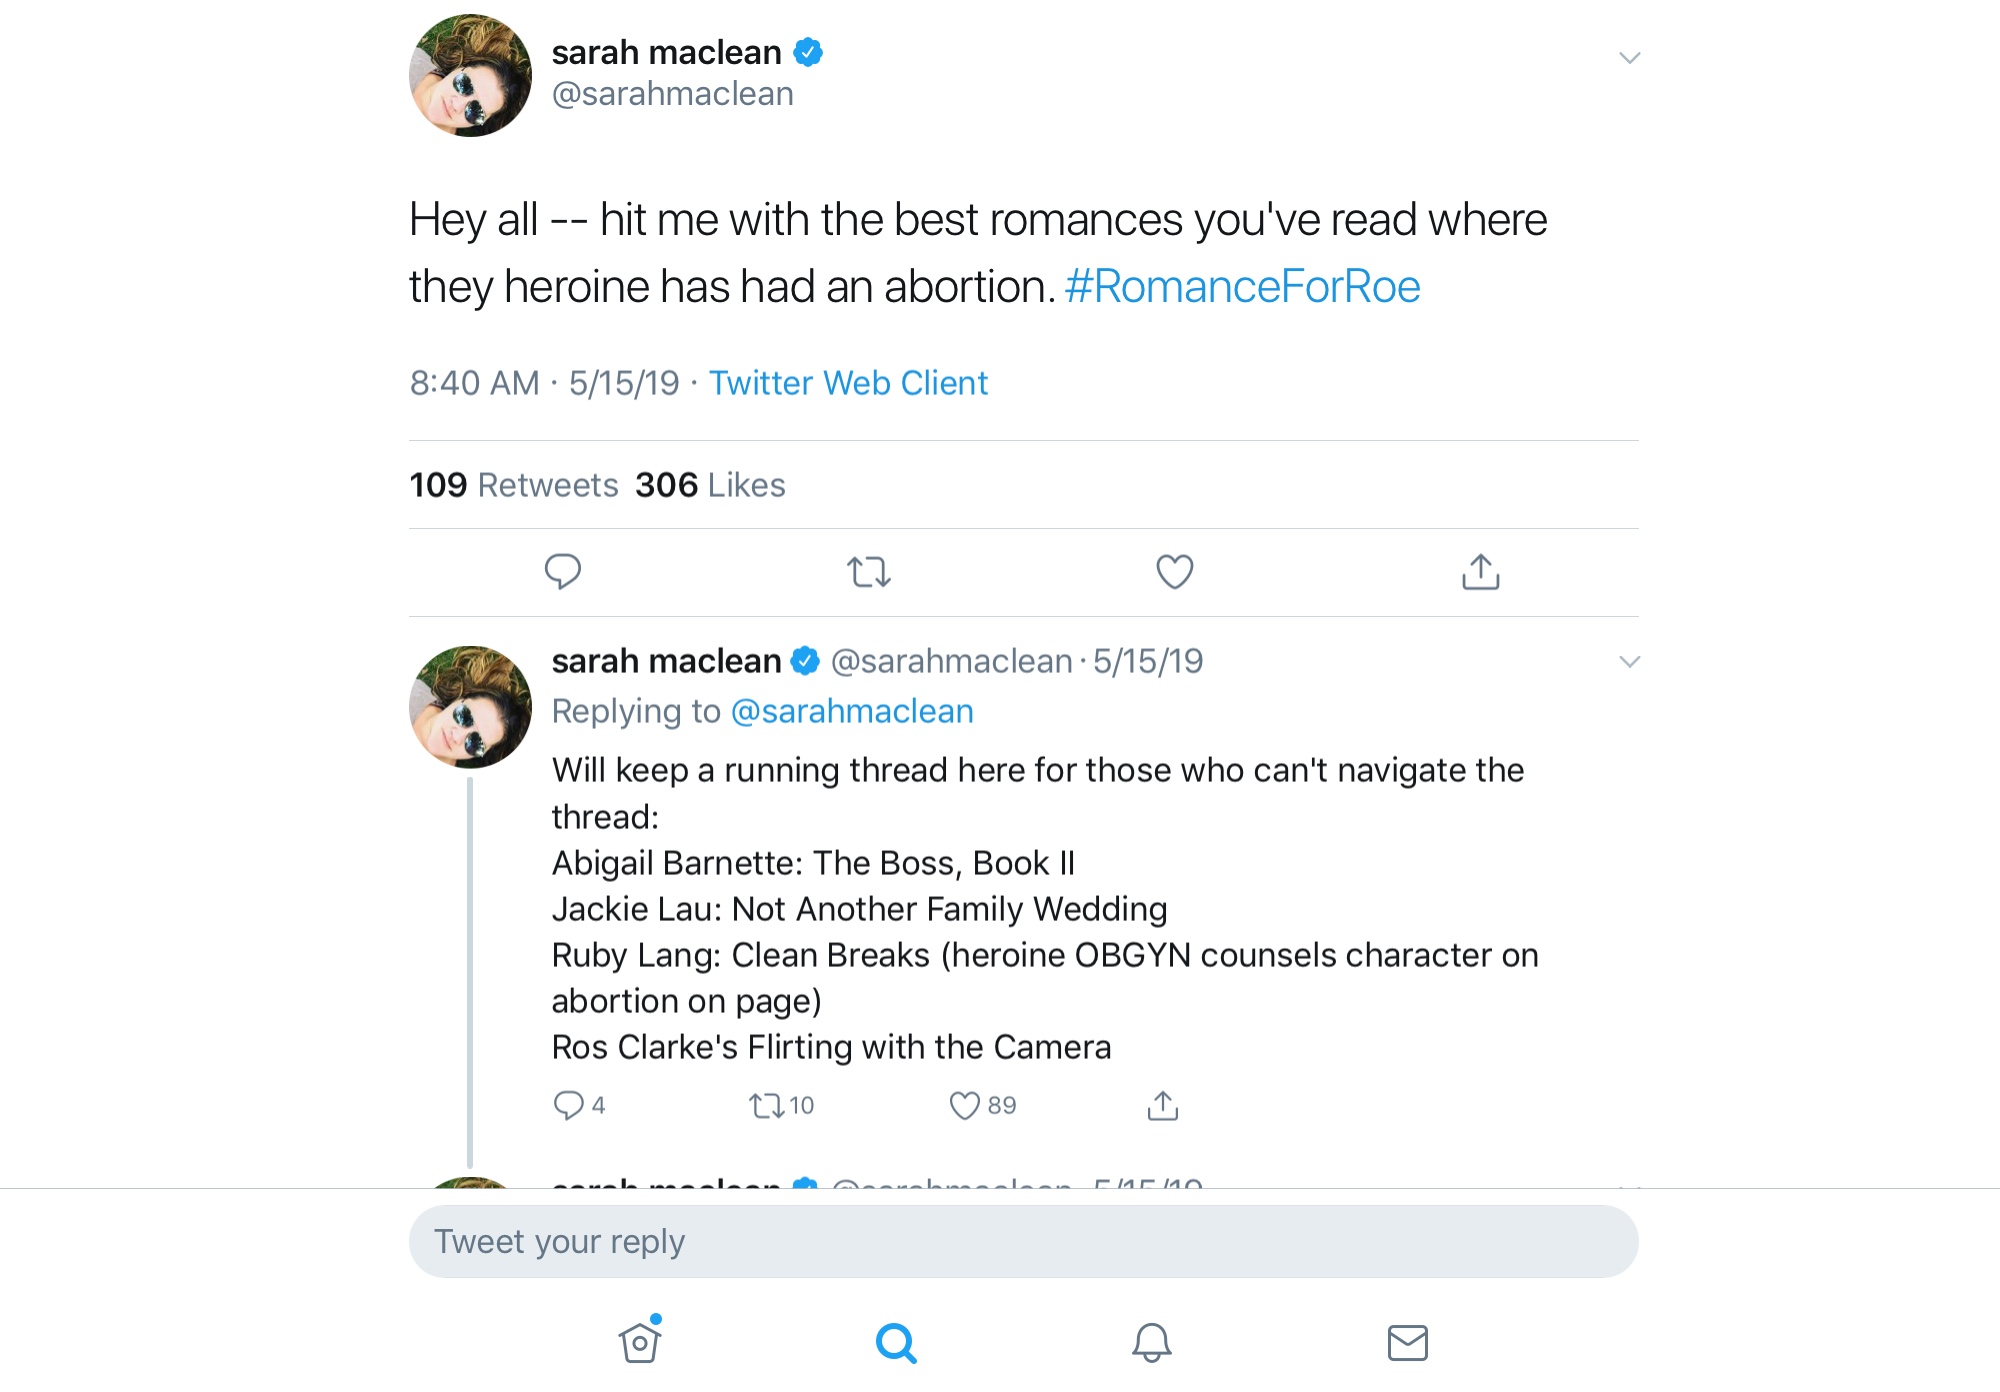
Task: Open the #RomanceForRoe hashtag
Action: pyautogui.click(x=1242, y=287)
